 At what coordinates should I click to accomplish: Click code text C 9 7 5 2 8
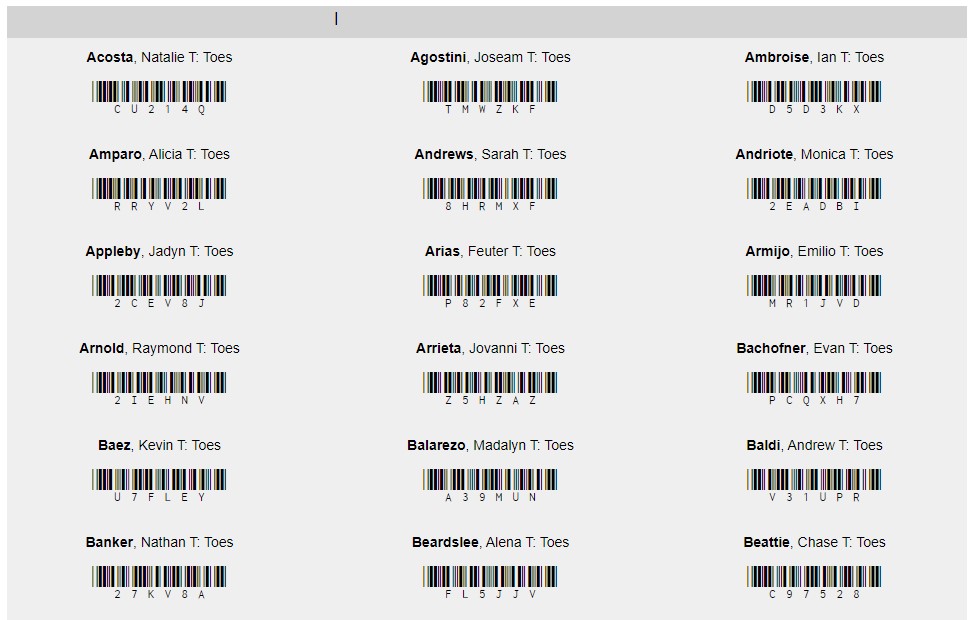pyautogui.click(x=814, y=595)
